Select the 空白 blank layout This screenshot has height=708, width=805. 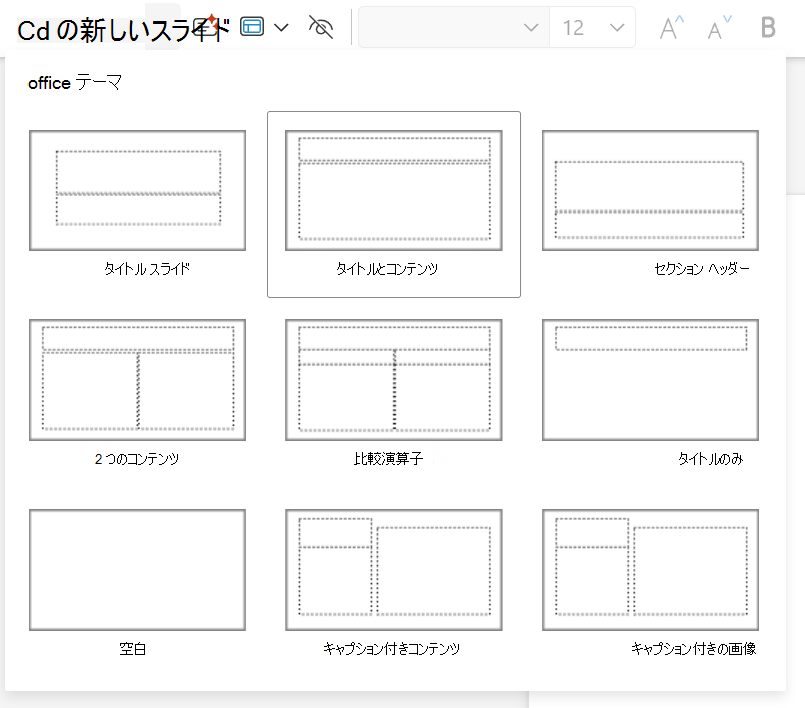137,570
